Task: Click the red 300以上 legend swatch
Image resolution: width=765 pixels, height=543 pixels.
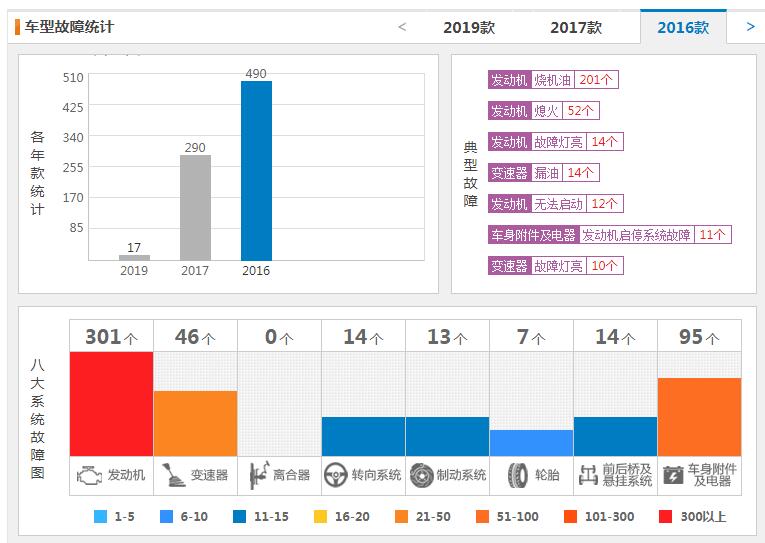Action: pos(665,516)
